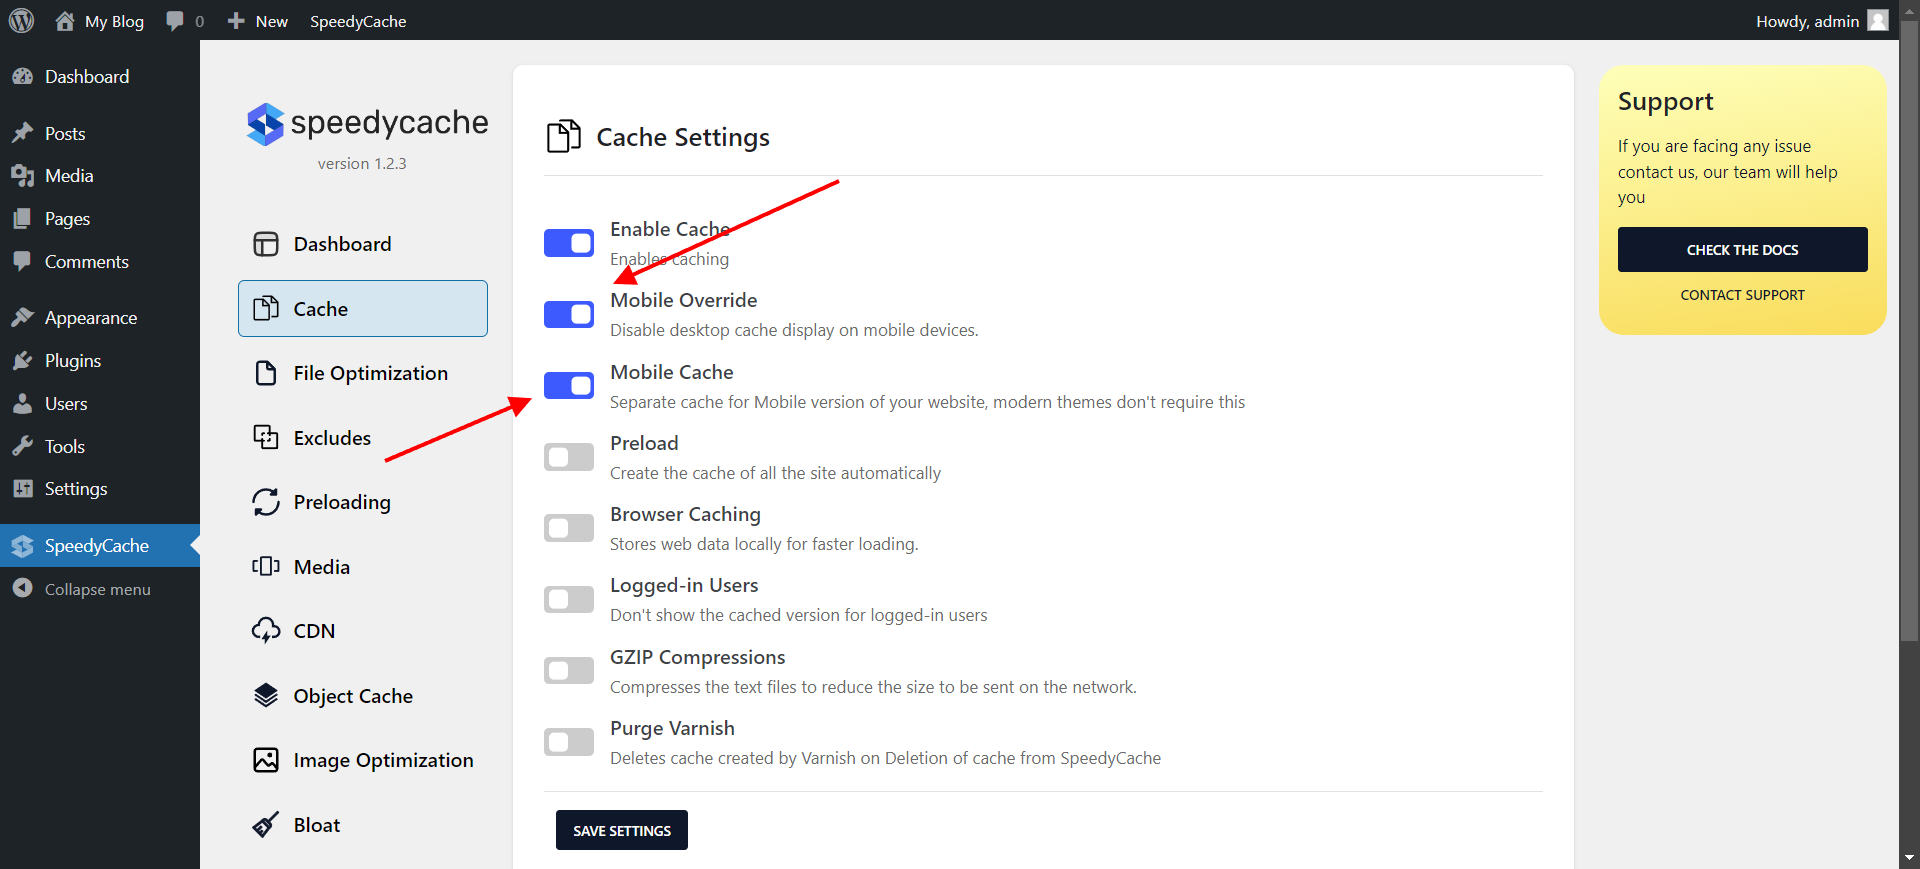1920x869 pixels.
Task: Toggle the Enable Cache switch
Action: pyautogui.click(x=569, y=243)
